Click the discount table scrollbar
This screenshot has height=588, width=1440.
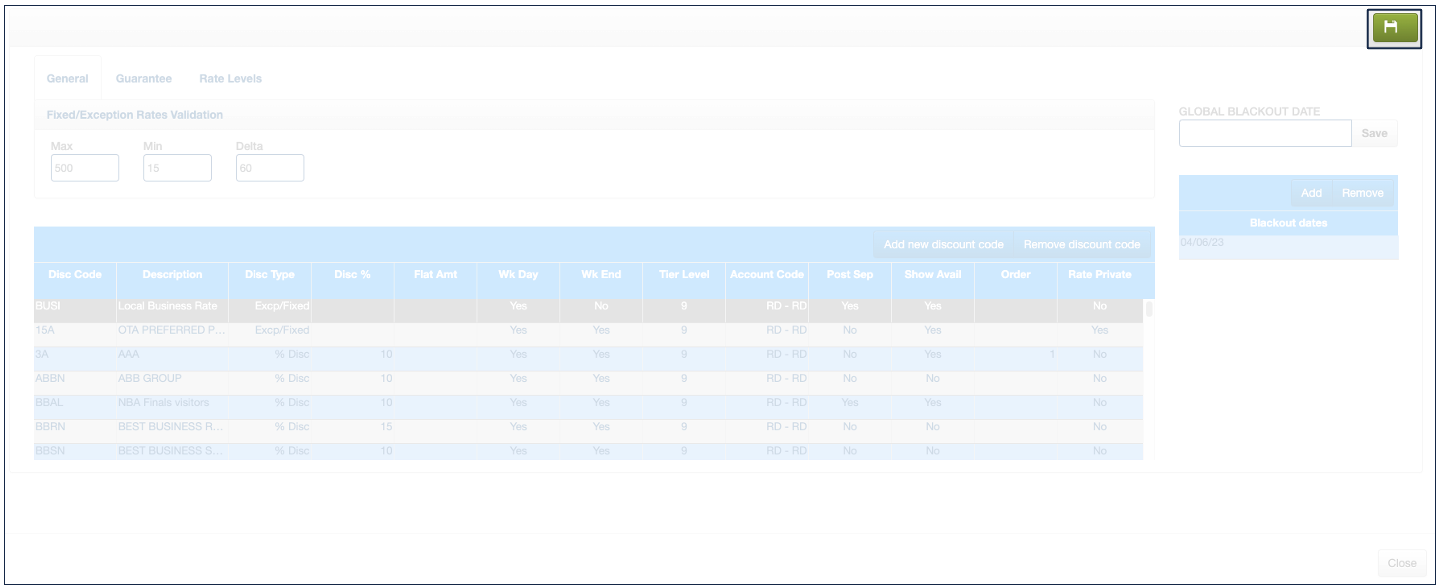tap(1149, 310)
